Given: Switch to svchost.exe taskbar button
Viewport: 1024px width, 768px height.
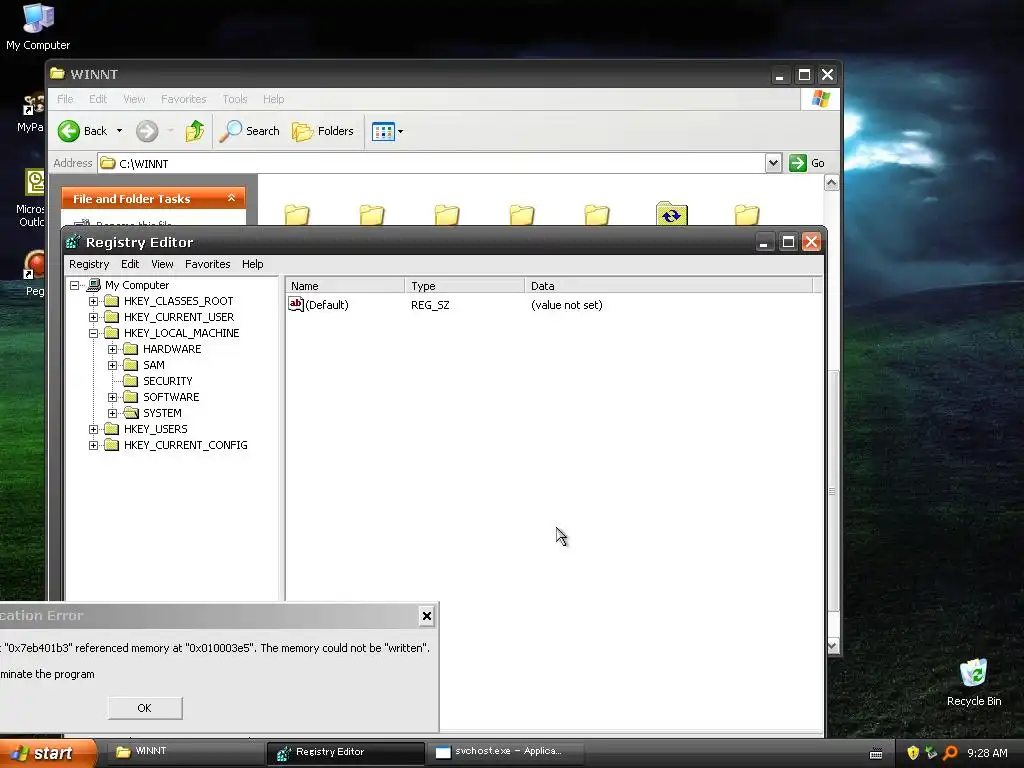Looking at the screenshot, I should coord(504,752).
